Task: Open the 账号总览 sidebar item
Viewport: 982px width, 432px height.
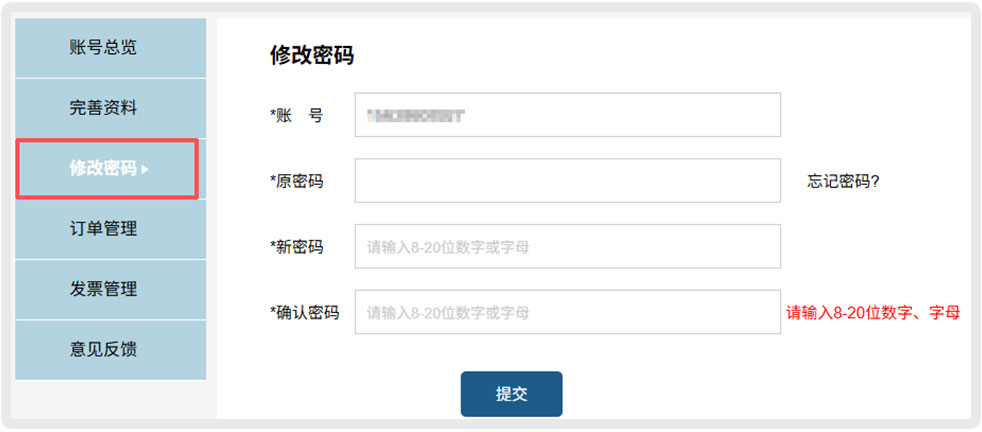Action: (103, 47)
